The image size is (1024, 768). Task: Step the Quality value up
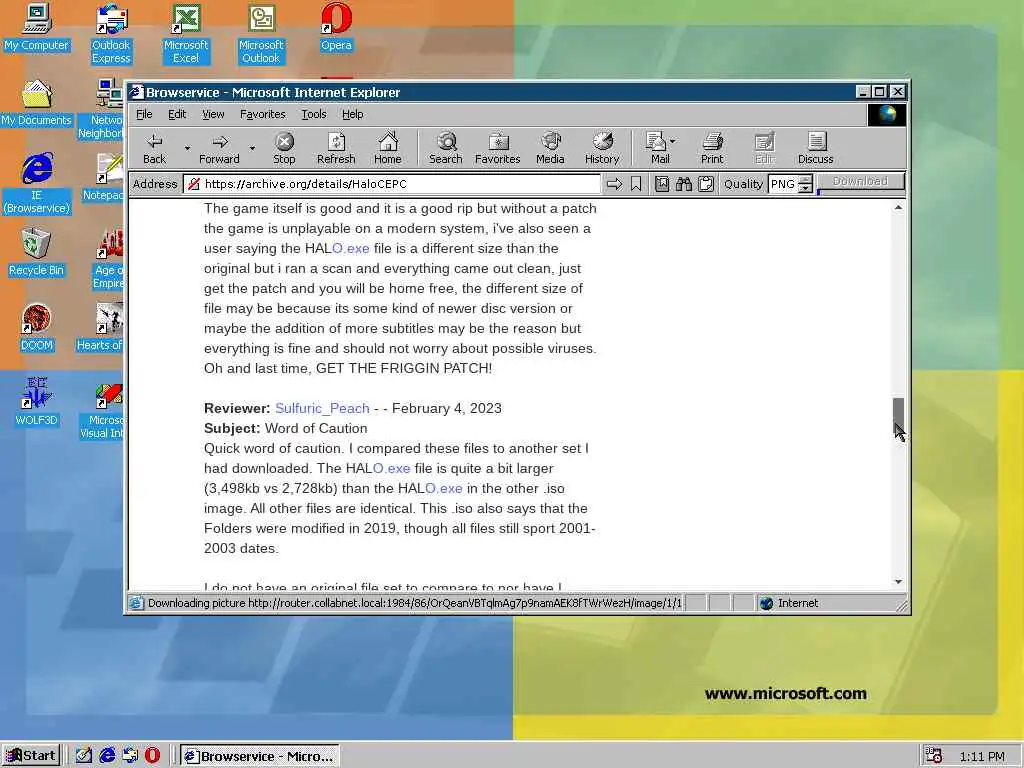coord(807,180)
